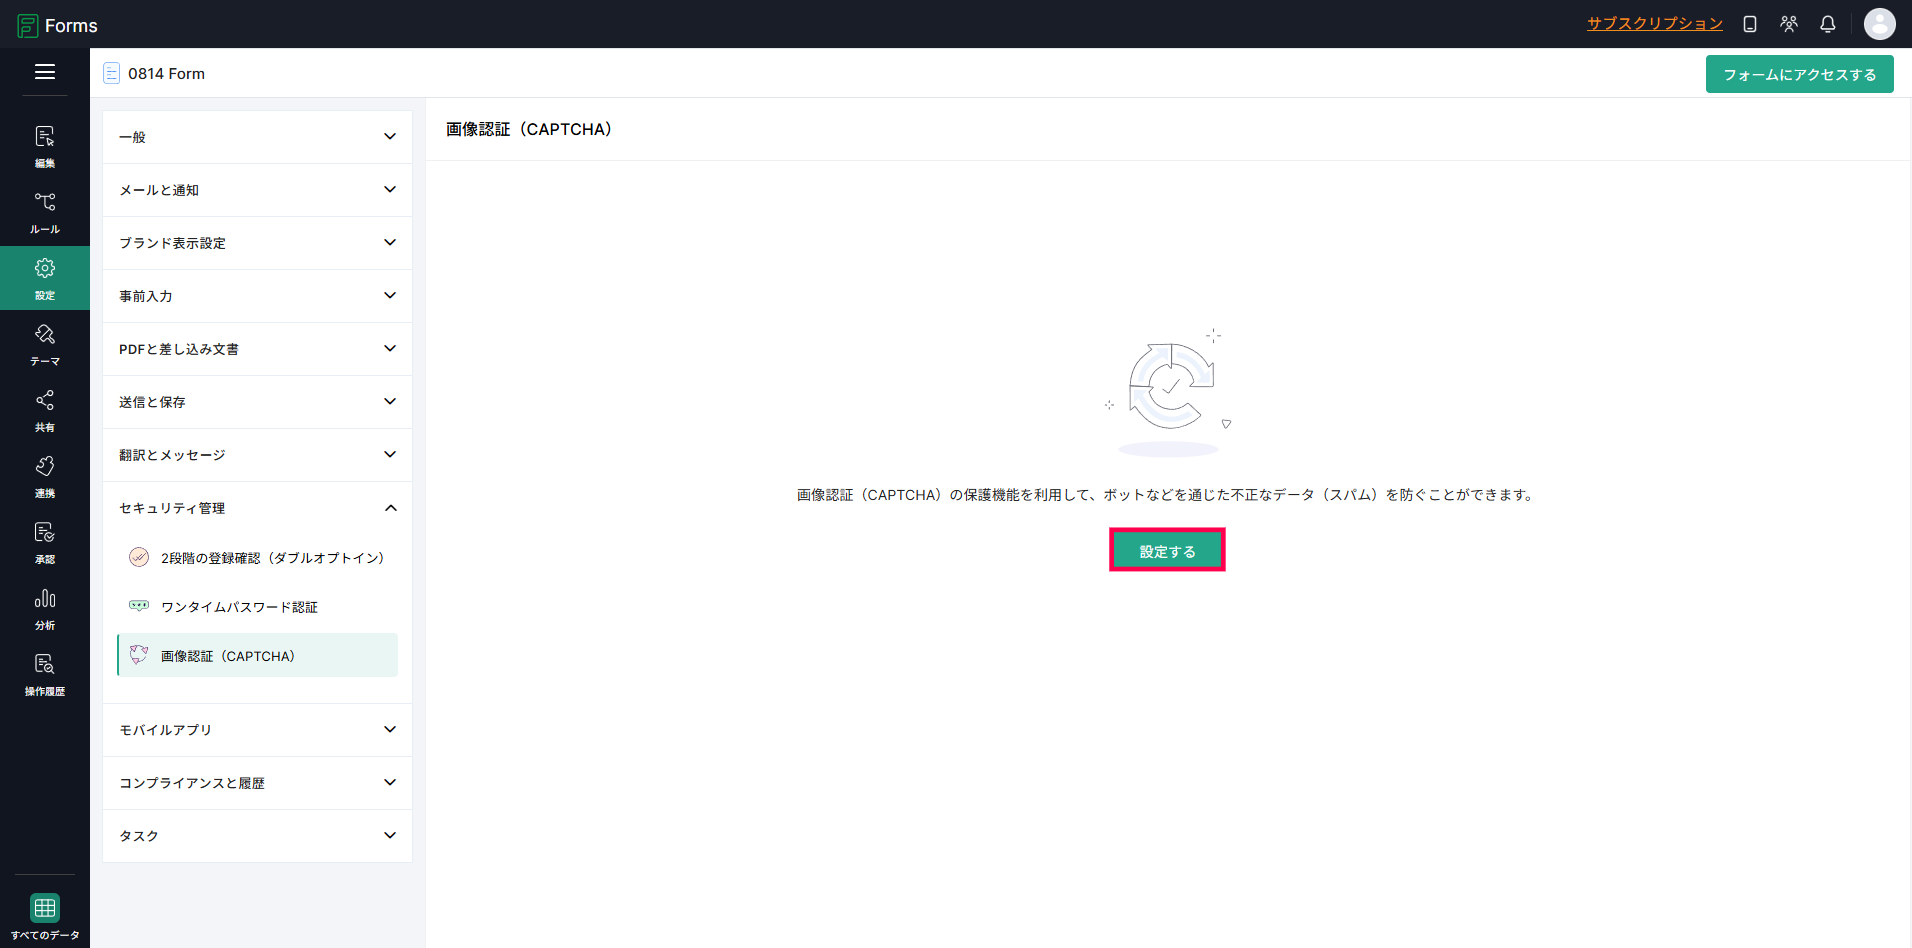Open the 編集 (Edit) sidebar icon
This screenshot has width=1912, height=948.
click(45, 146)
